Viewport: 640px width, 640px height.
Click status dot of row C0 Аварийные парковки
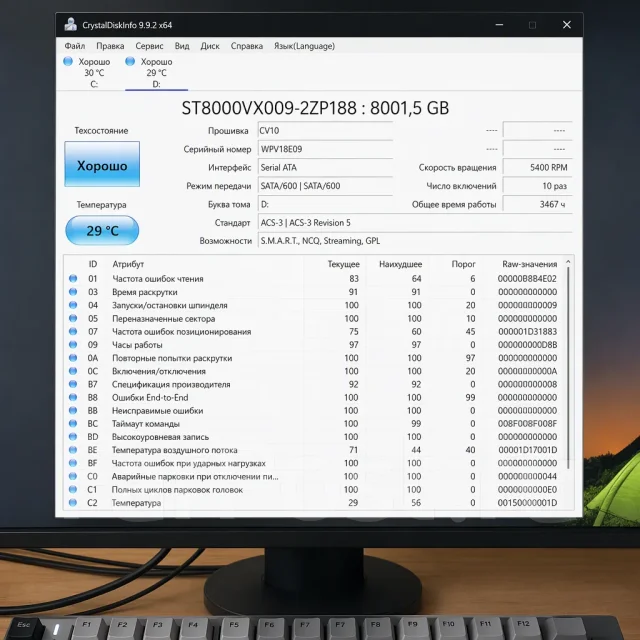click(x=73, y=476)
